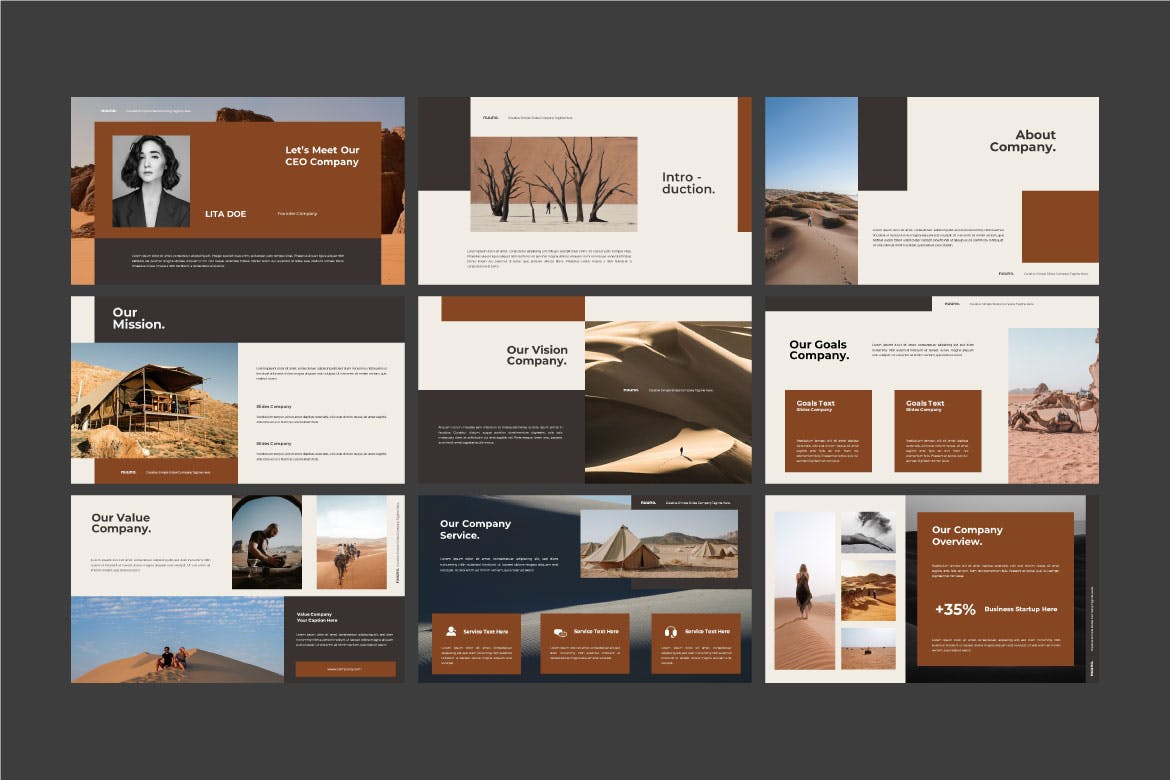Select the resting camels photo on Goals slide
This screenshot has height=780, width=1170.
tap(1053, 405)
